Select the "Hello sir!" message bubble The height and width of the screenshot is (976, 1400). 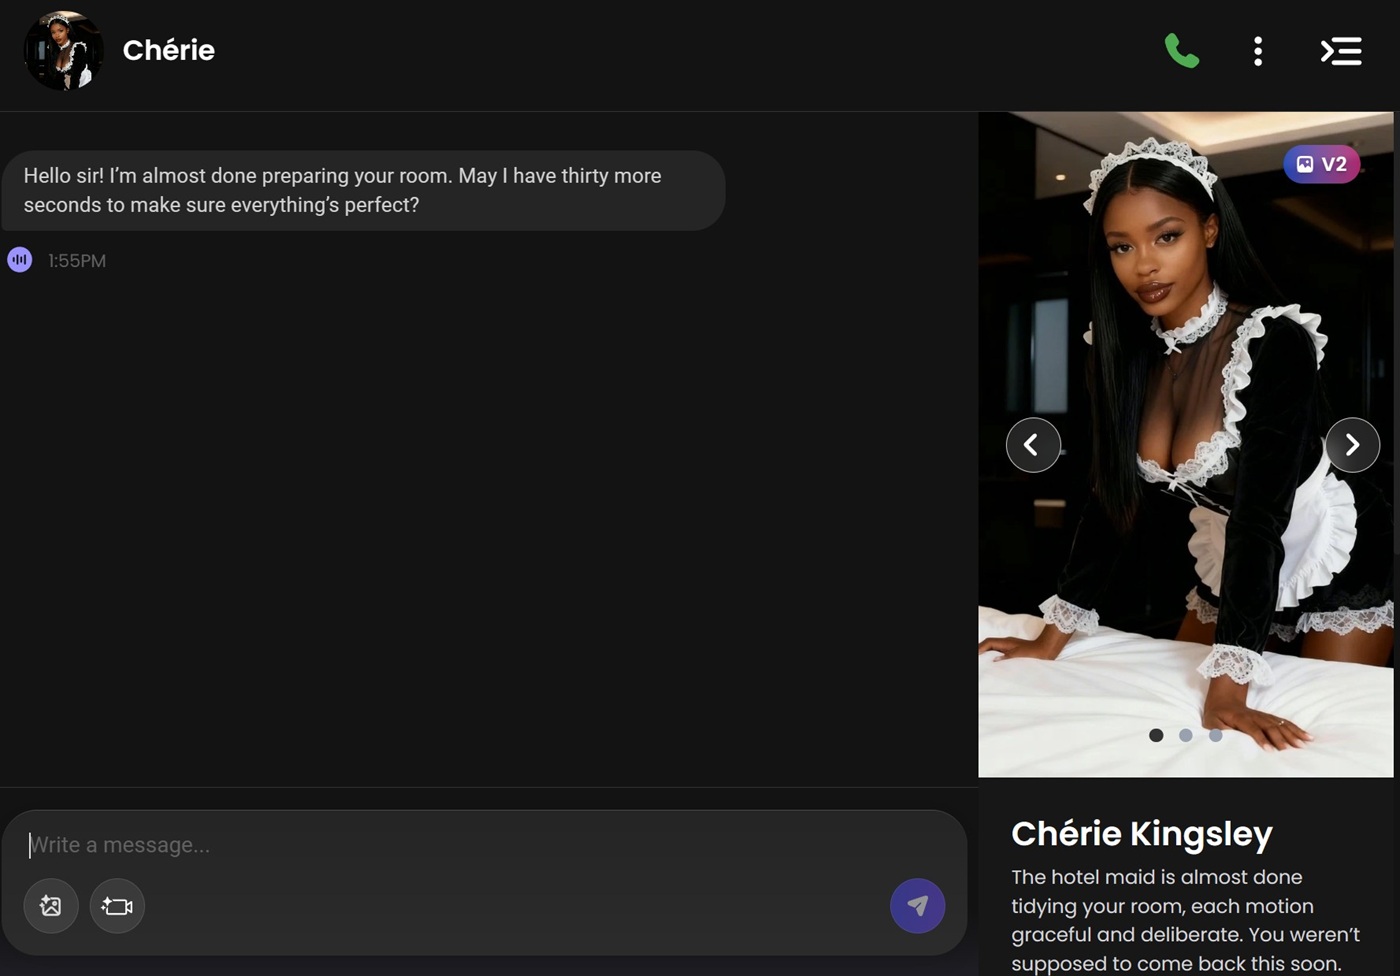click(362, 190)
